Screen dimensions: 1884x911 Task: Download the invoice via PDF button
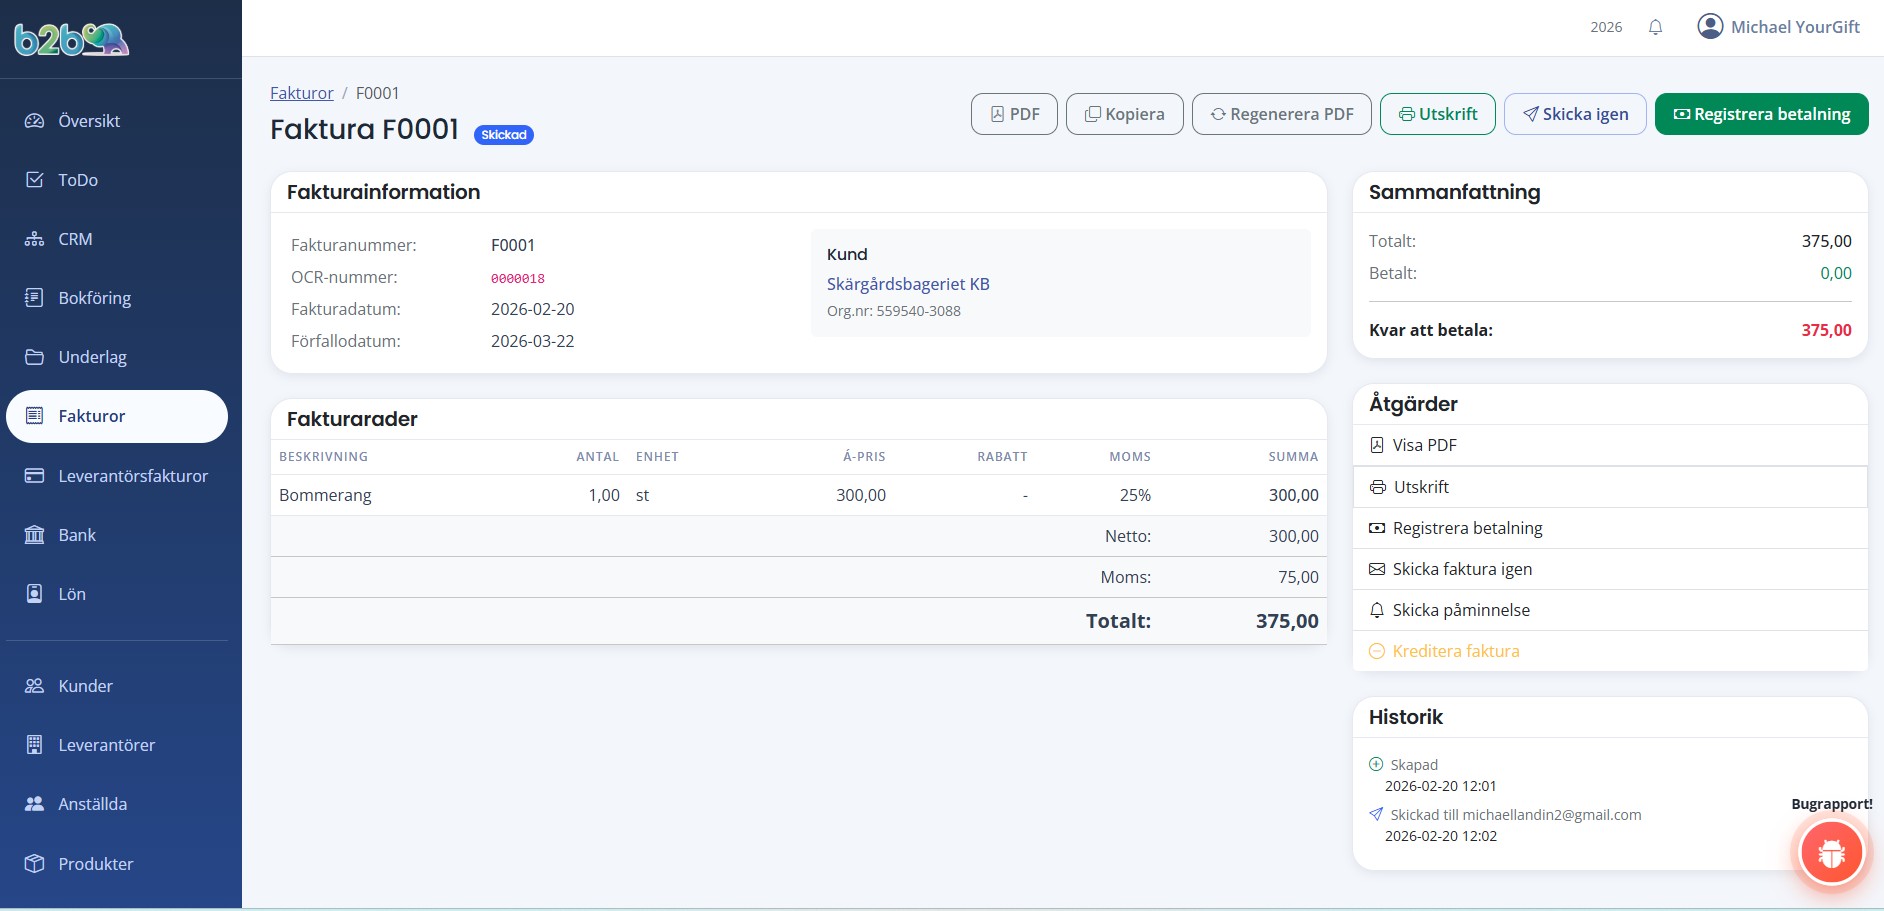(x=1013, y=114)
